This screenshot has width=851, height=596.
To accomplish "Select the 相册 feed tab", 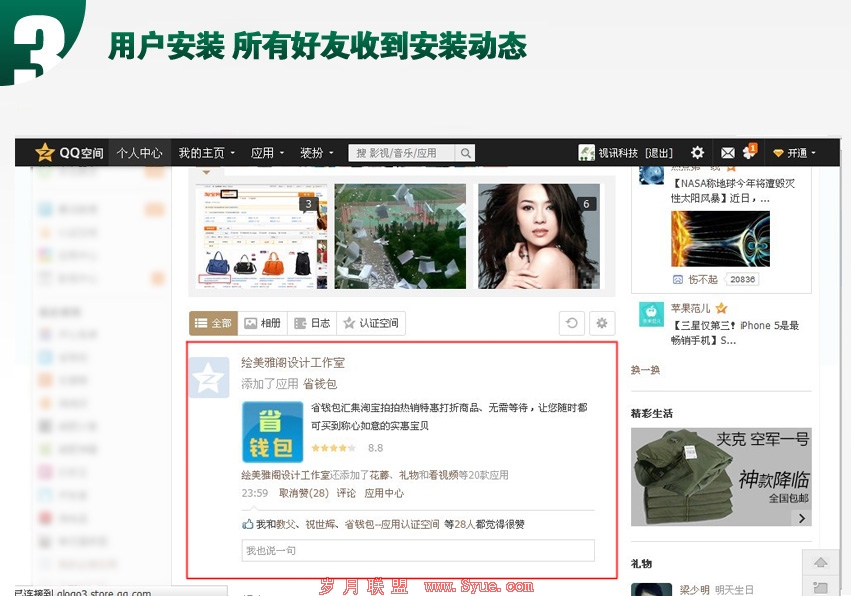I will pyautogui.click(x=263, y=323).
